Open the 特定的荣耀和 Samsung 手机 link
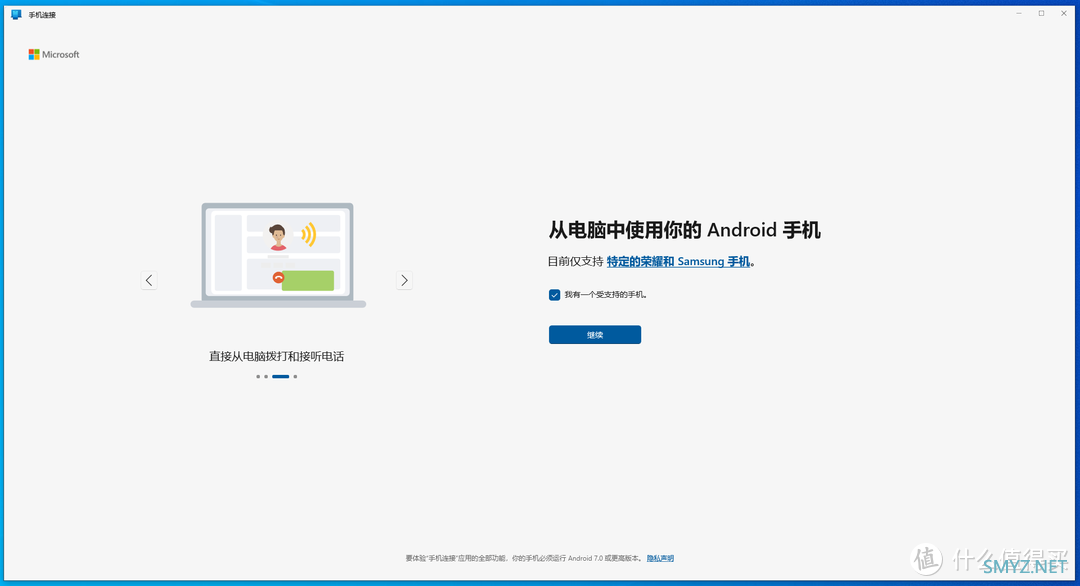 click(678, 262)
